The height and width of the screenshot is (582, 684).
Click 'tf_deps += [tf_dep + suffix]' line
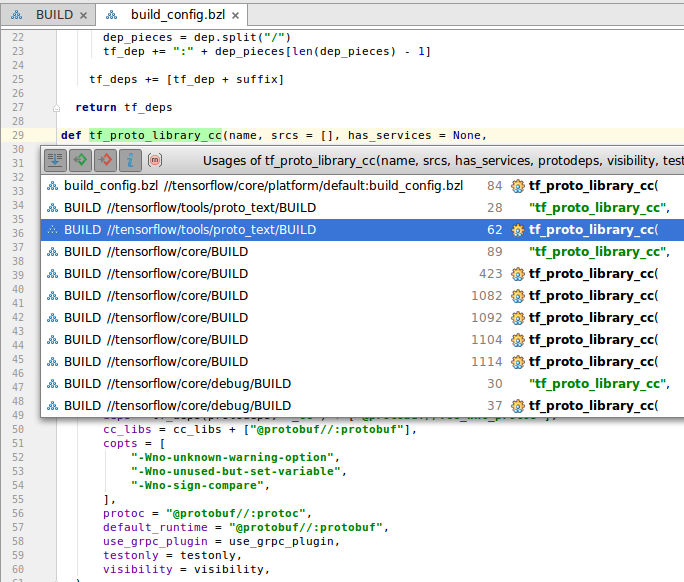(x=187, y=79)
